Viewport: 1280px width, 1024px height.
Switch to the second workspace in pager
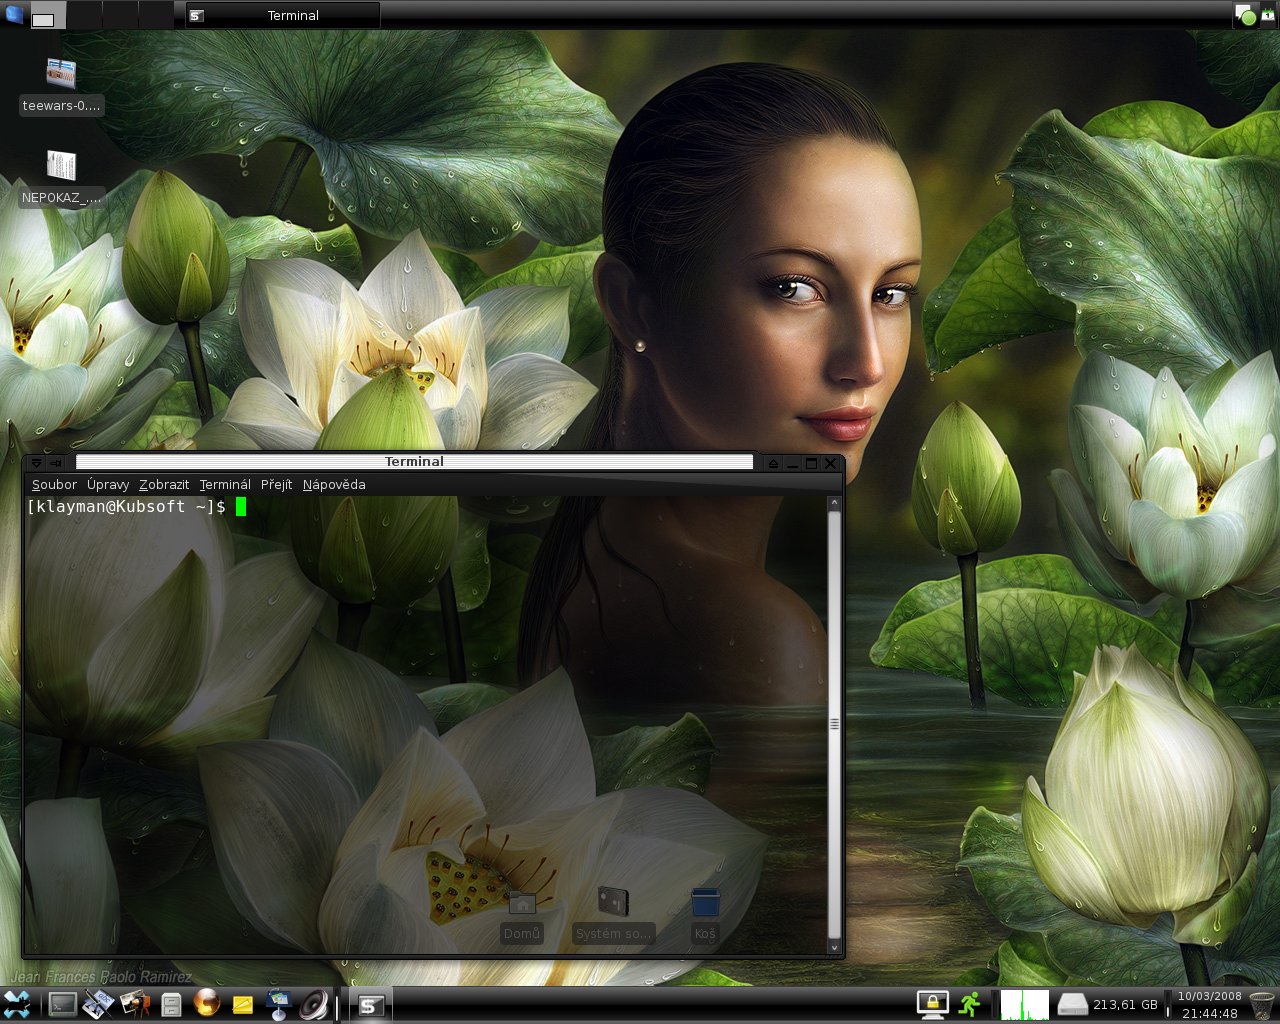click(84, 15)
